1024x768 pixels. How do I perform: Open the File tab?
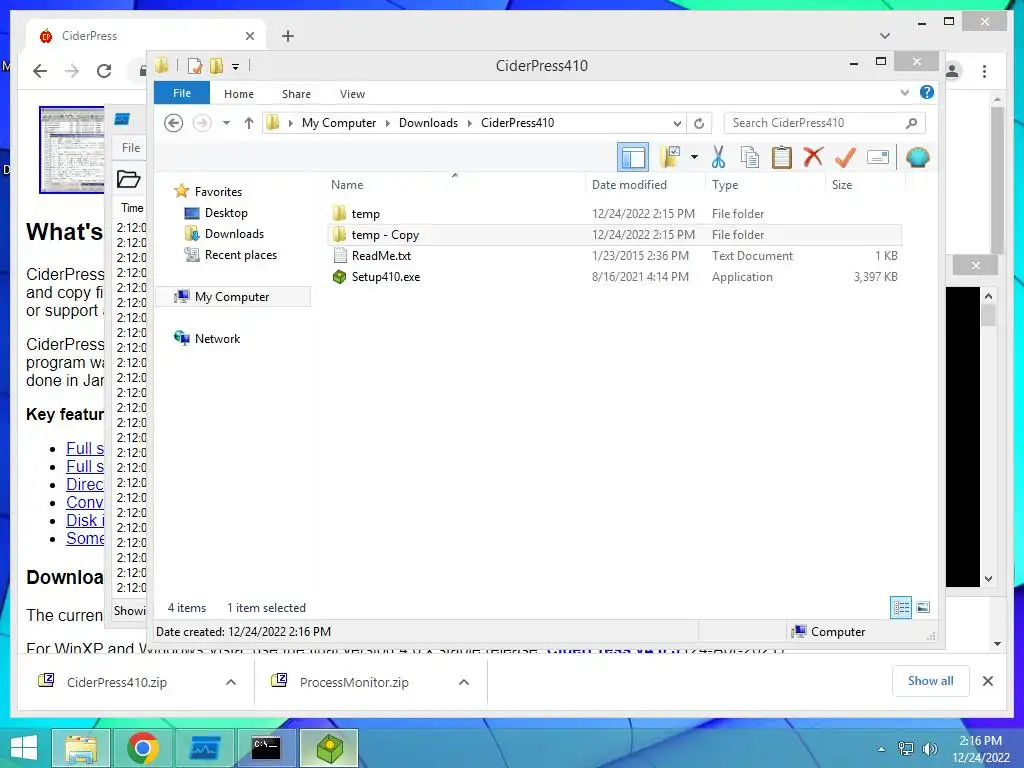click(182, 93)
